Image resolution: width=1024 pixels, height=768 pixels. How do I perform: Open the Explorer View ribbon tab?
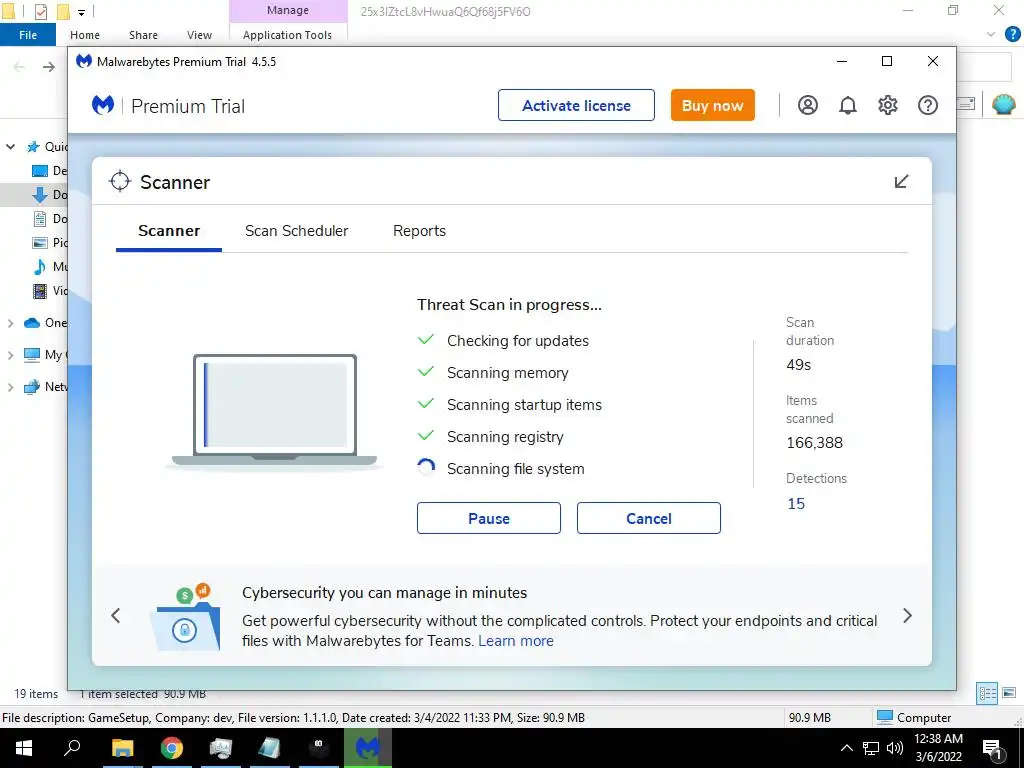click(x=199, y=35)
